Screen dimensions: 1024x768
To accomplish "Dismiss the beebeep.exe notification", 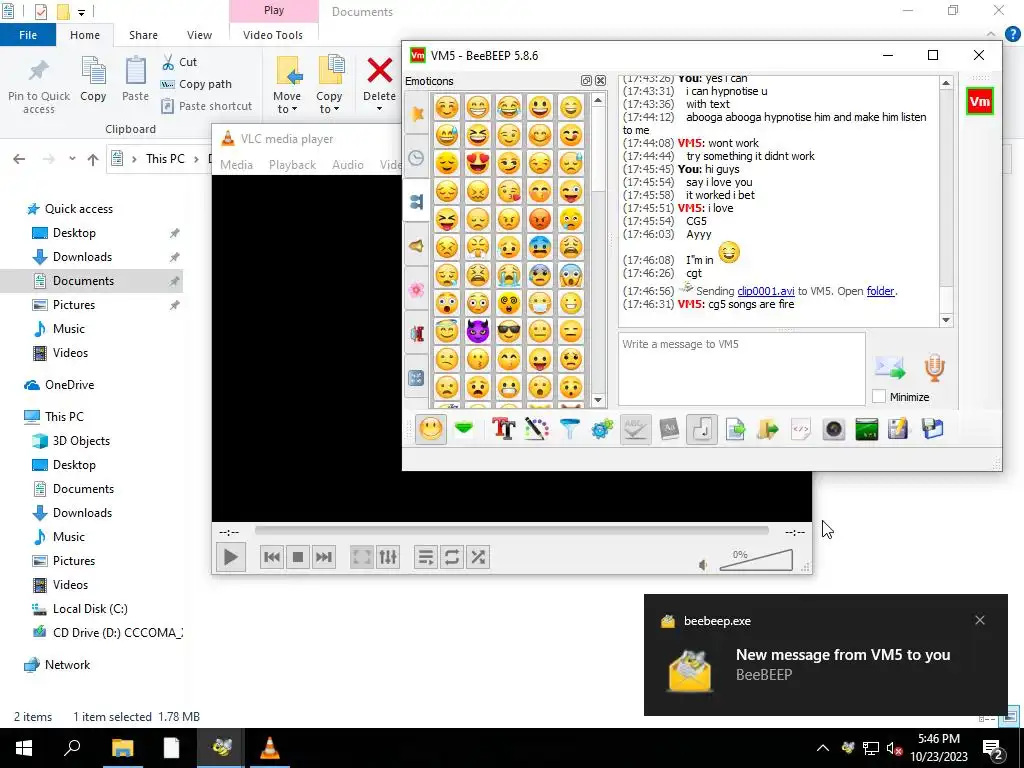I will 980,620.
